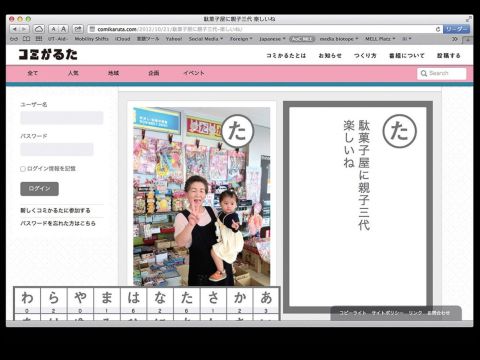480x360 pixels.
Task: Open the Yahoo! bookmark
Action: 174,39
